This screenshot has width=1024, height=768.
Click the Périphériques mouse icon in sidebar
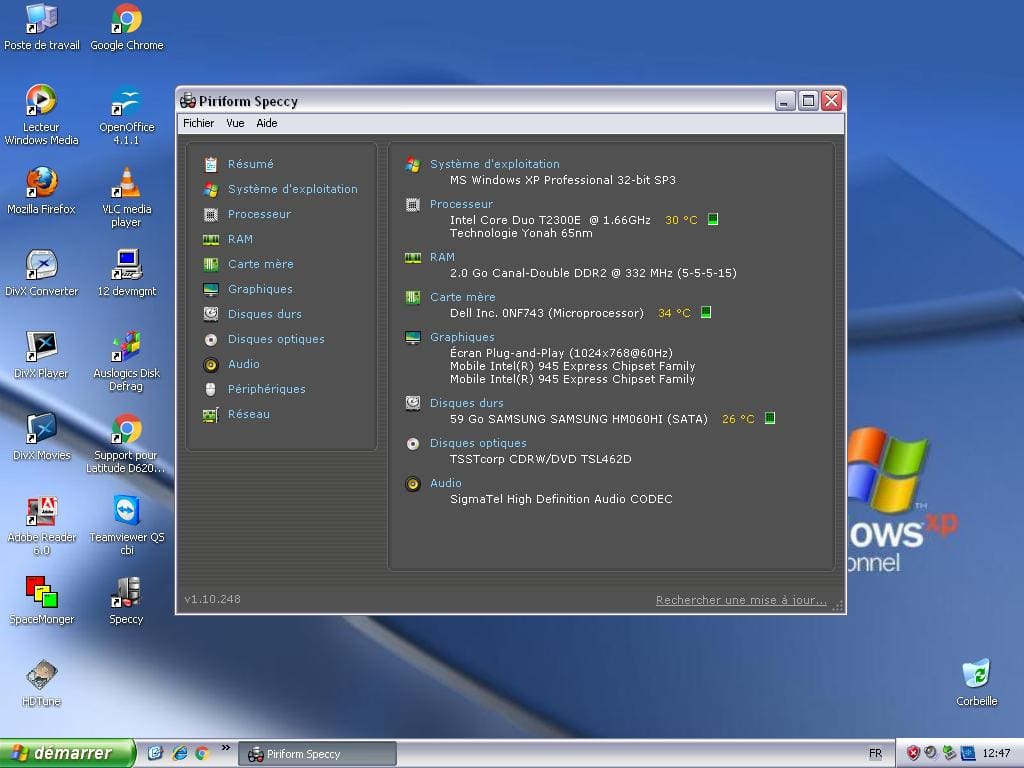210,389
